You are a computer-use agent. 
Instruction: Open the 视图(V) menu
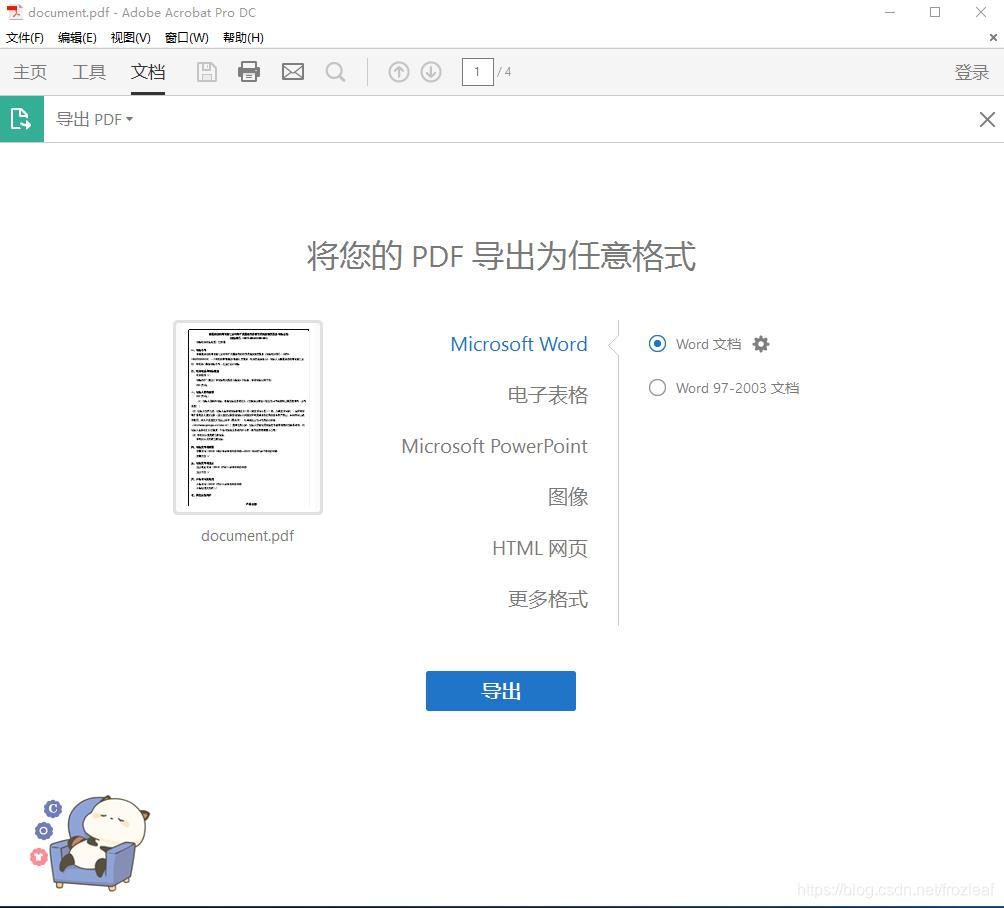(131, 38)
